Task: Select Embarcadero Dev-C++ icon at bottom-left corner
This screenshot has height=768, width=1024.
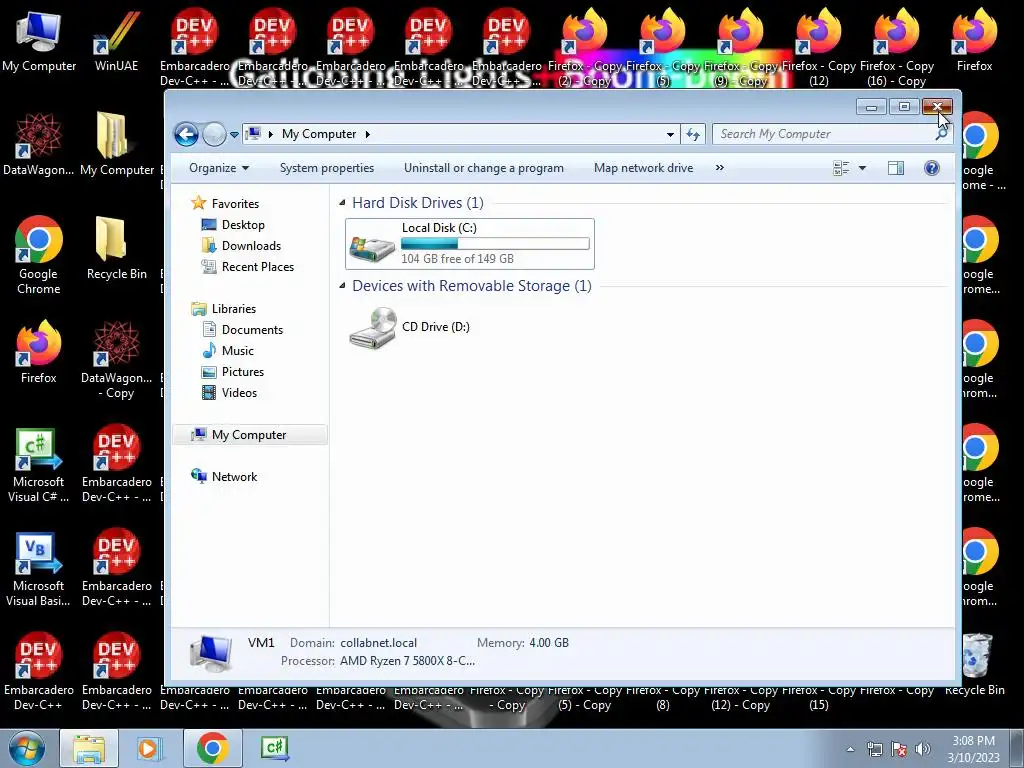Action: (x=39, y=673)
